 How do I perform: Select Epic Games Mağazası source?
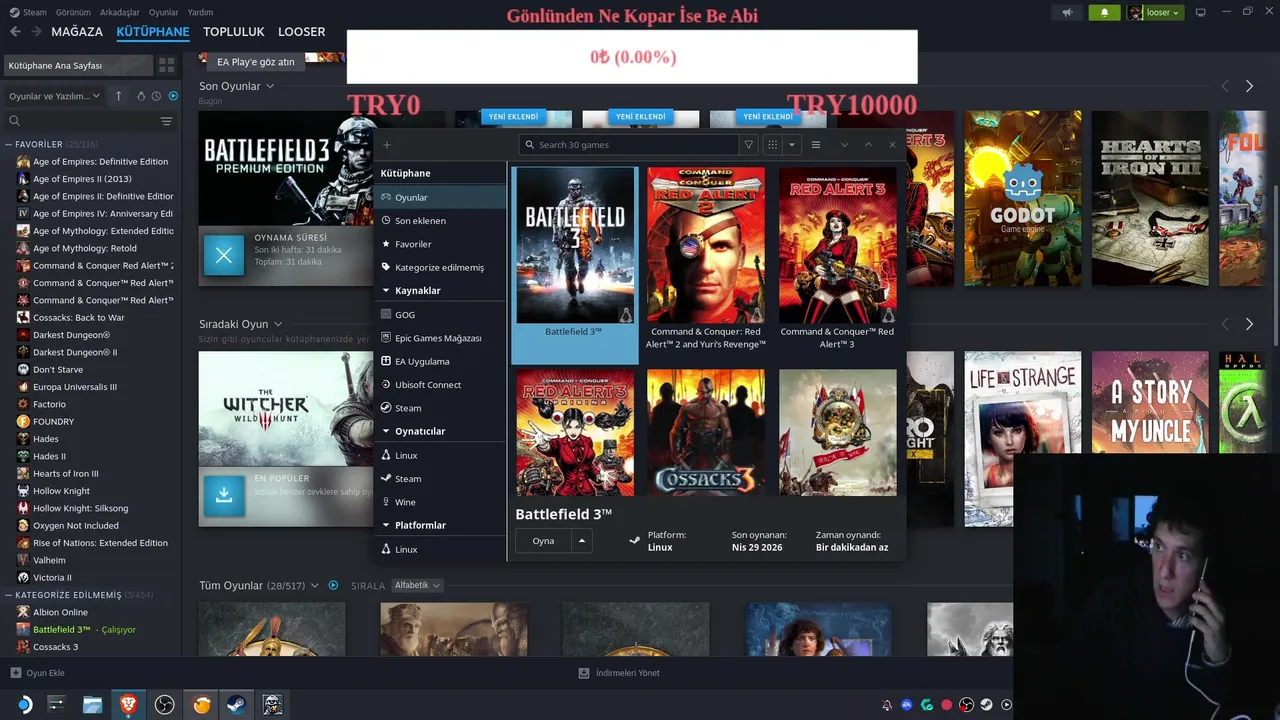[441, 338]
